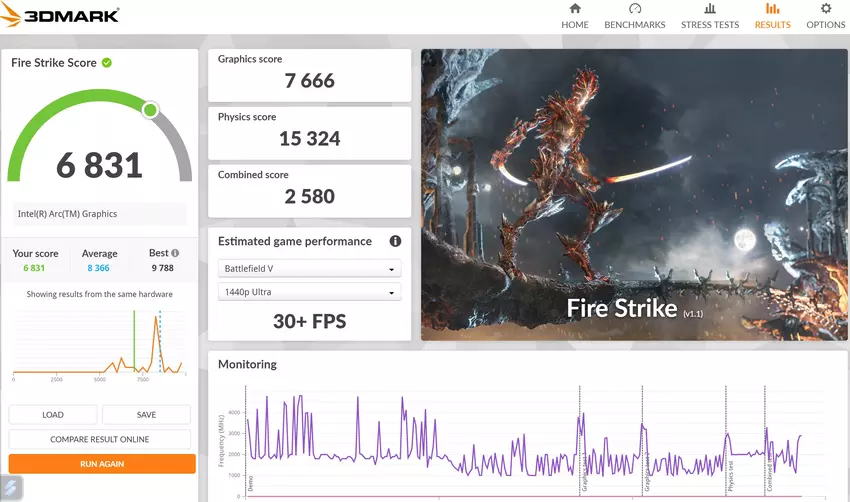Open the Benchmarks gauge icon
This screenshot has width=850, height=502.
[634, 9]
